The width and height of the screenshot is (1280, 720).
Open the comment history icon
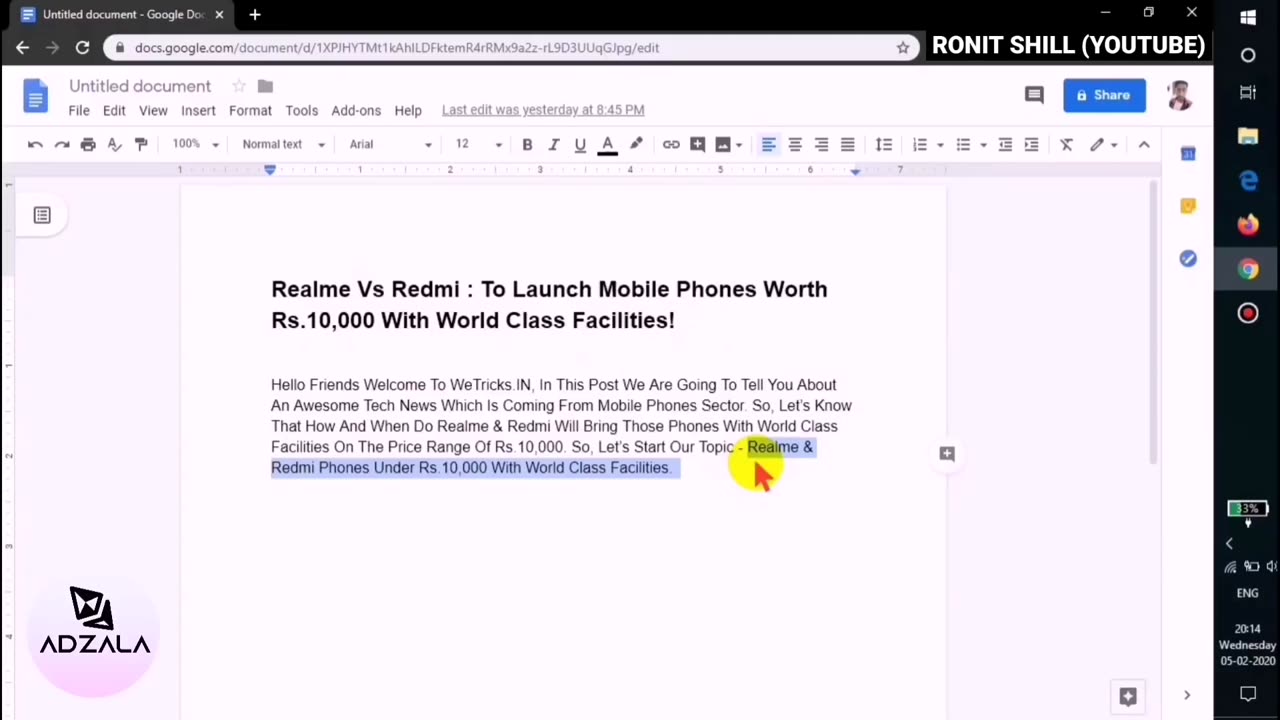click(1034, 95)
